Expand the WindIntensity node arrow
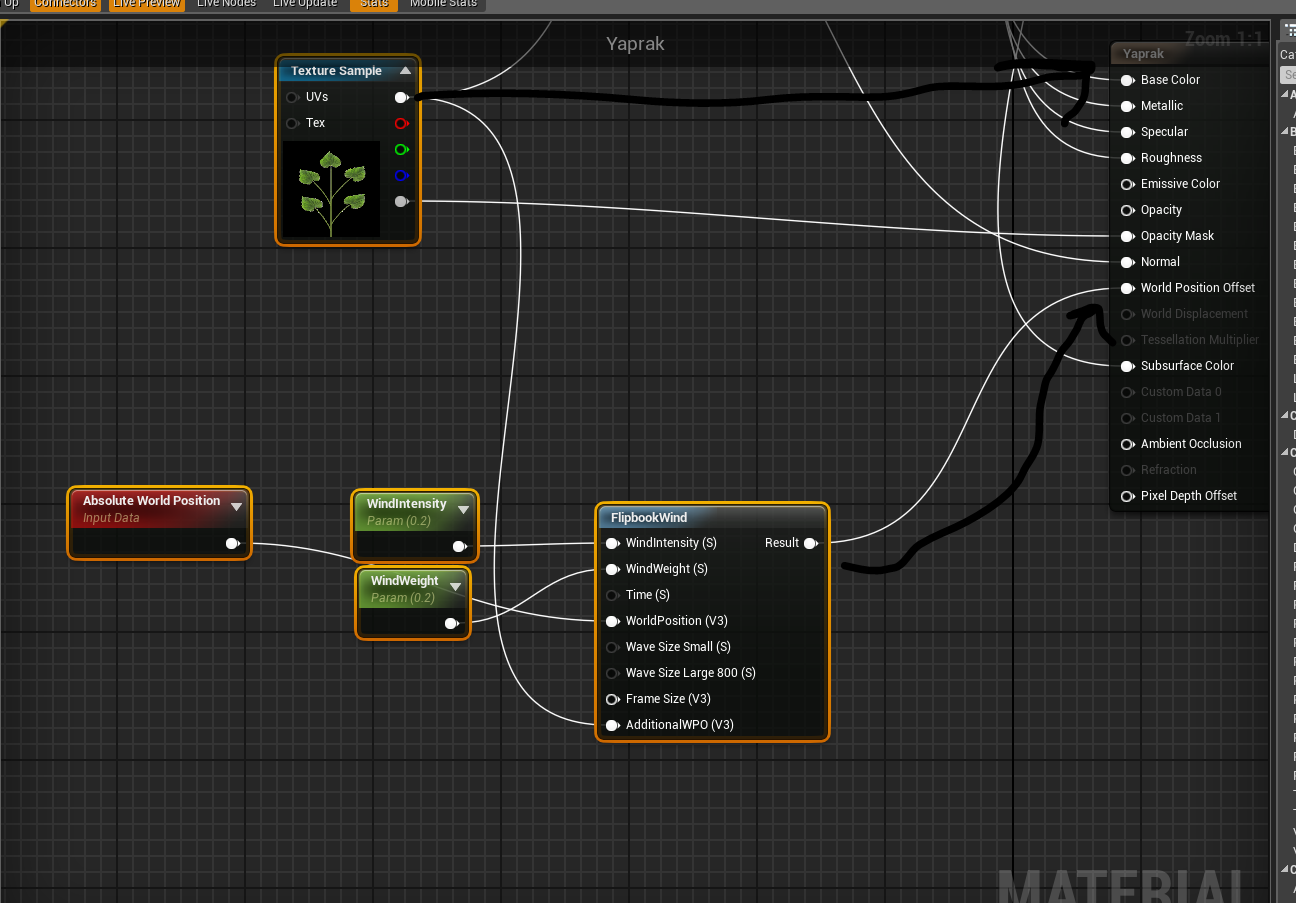 pyautogui.click(x=463, y=509)
